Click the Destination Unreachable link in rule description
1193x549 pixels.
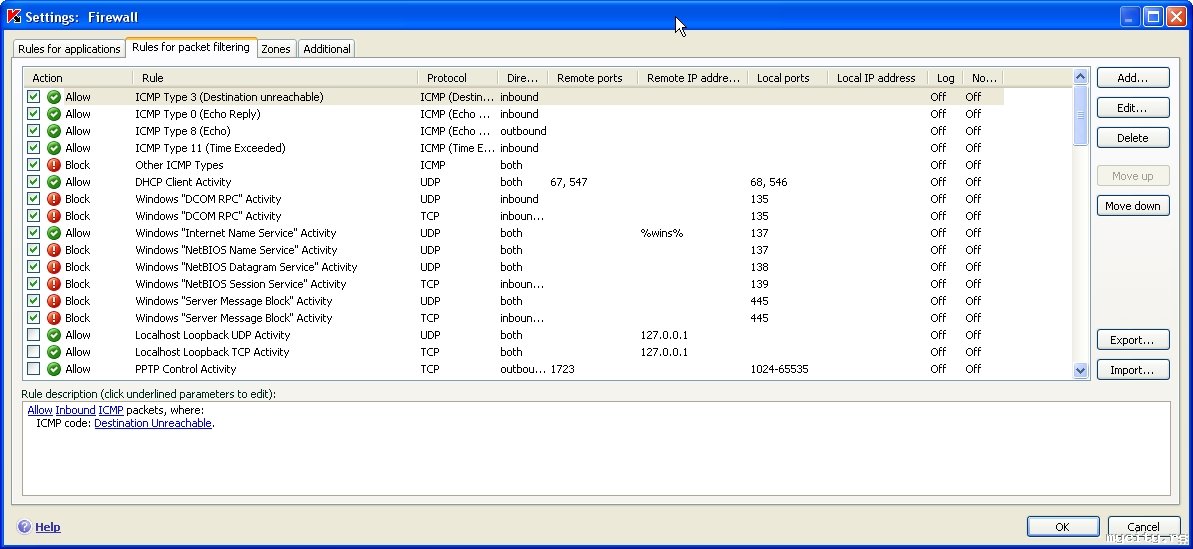(153, 423)
